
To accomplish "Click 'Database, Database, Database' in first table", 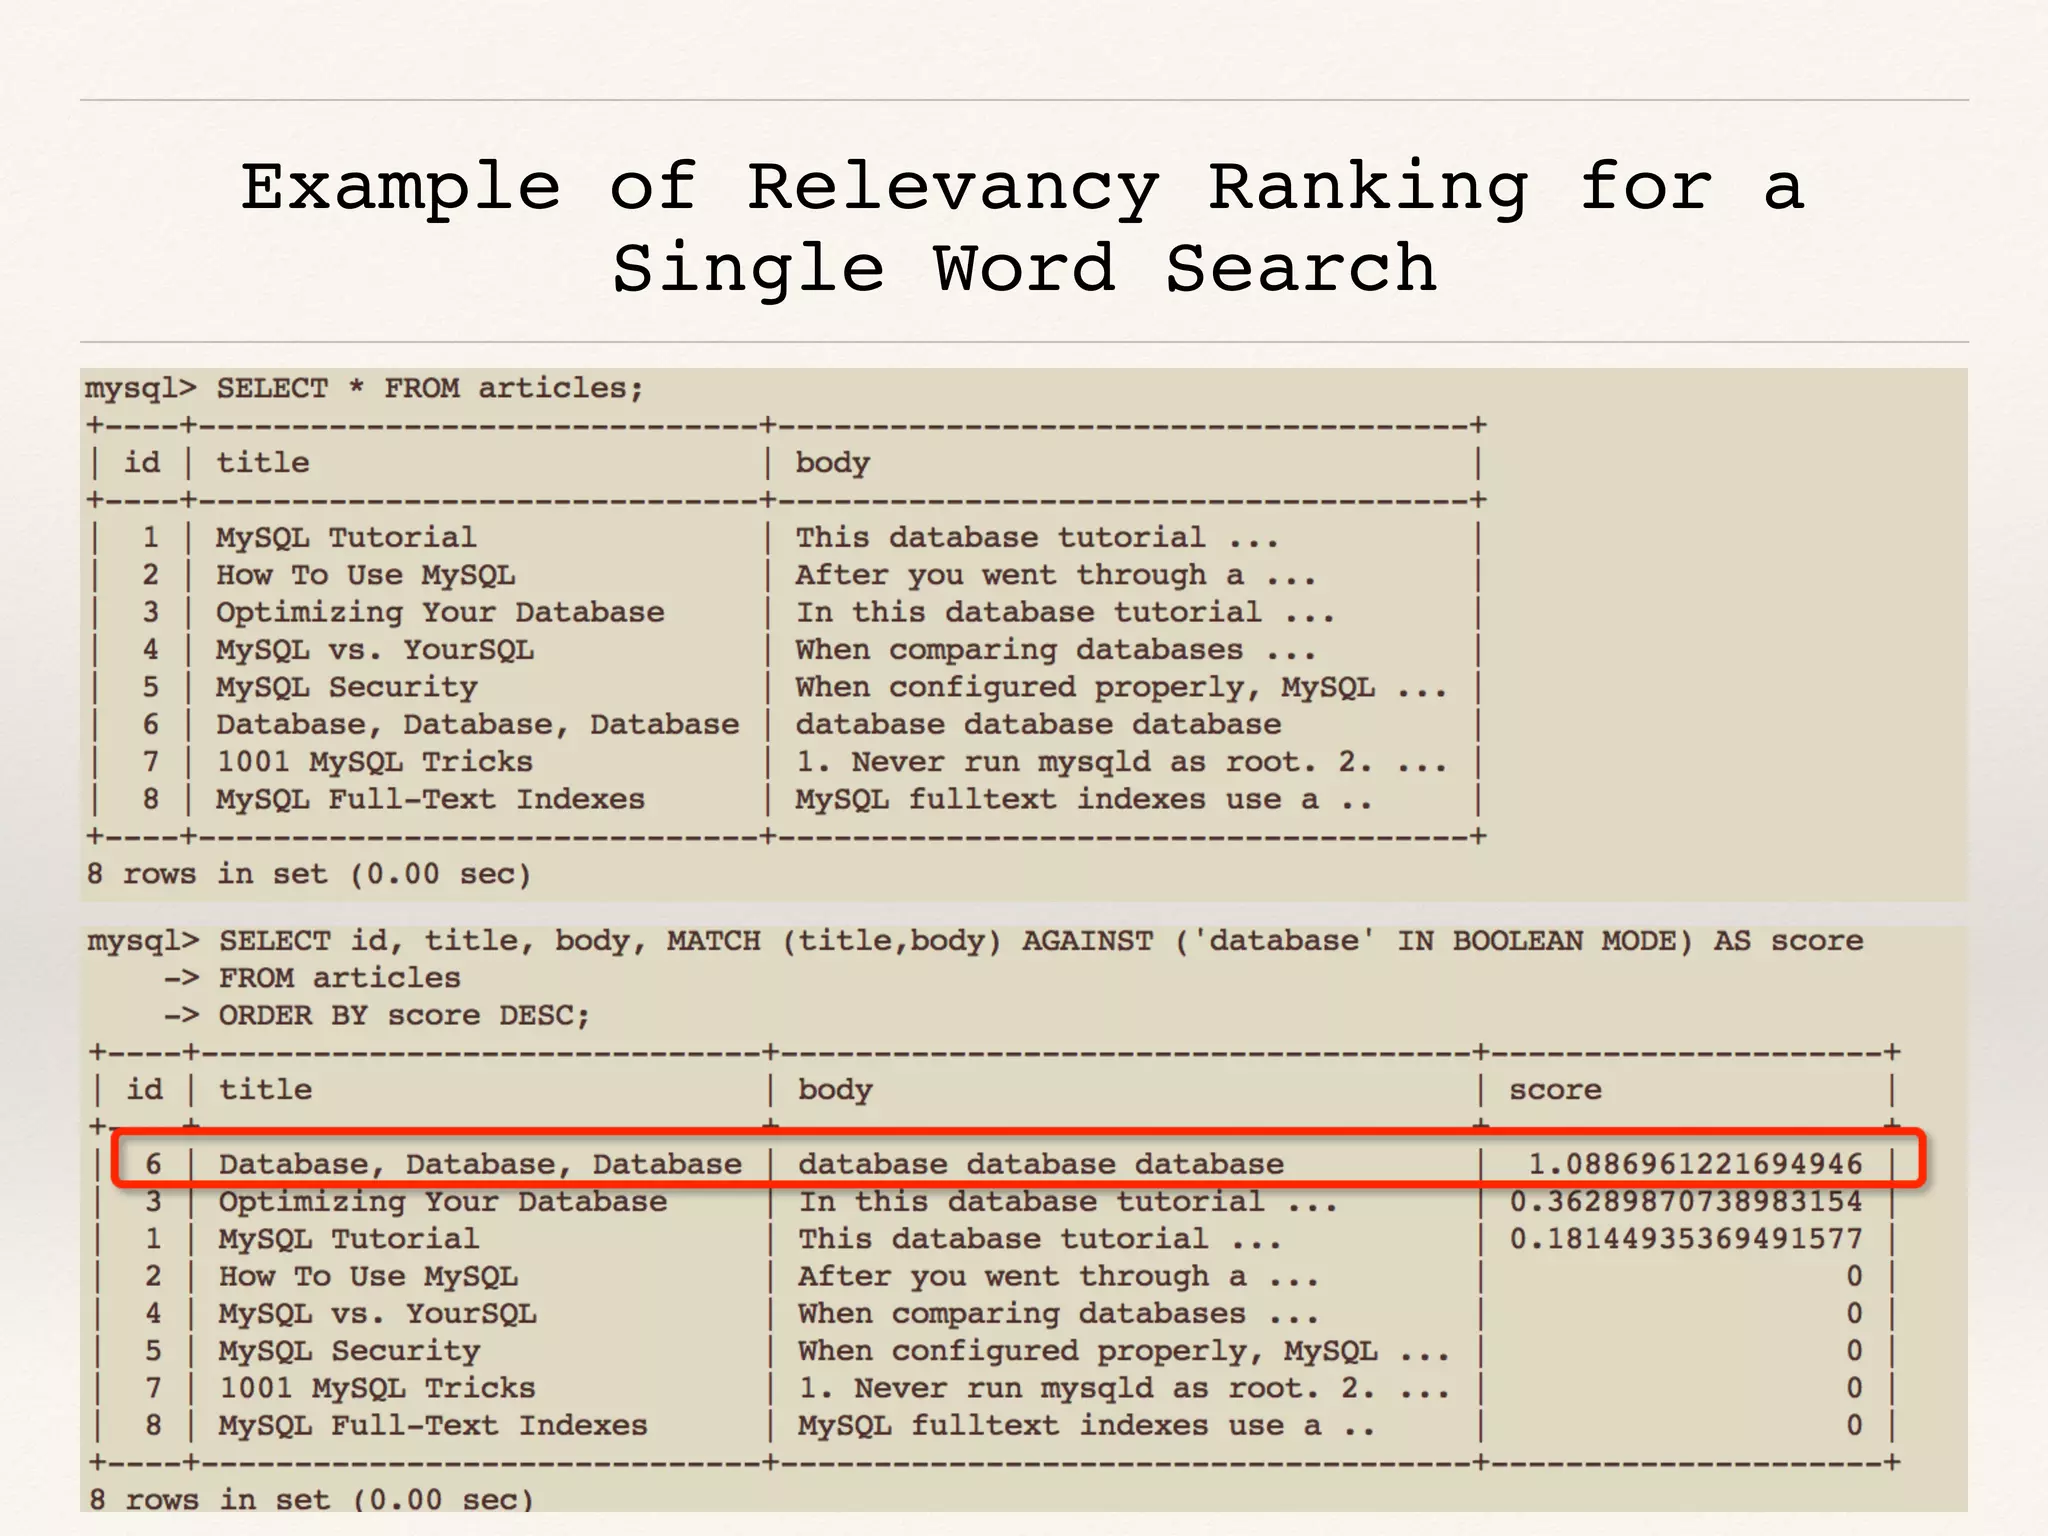I will [x=478, y=724].
